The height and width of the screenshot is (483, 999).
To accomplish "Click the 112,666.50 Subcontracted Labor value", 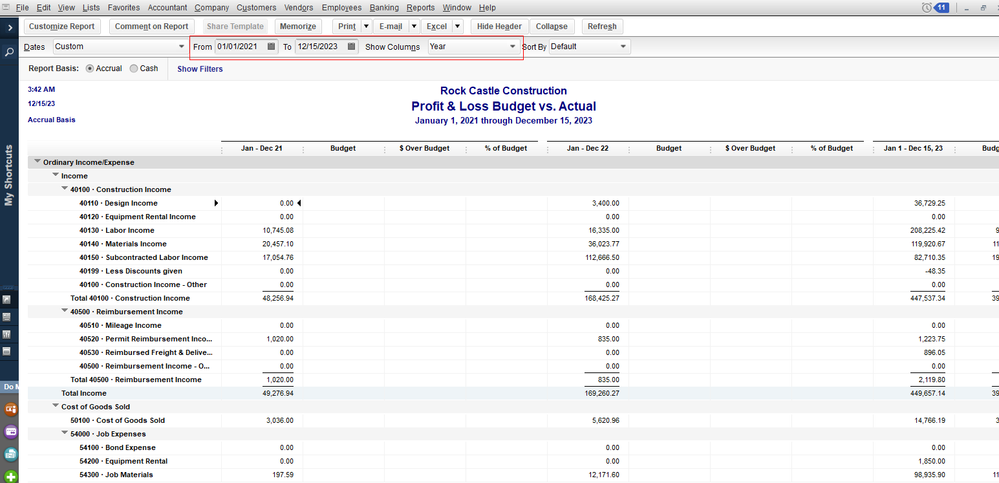I will point(601,257).
